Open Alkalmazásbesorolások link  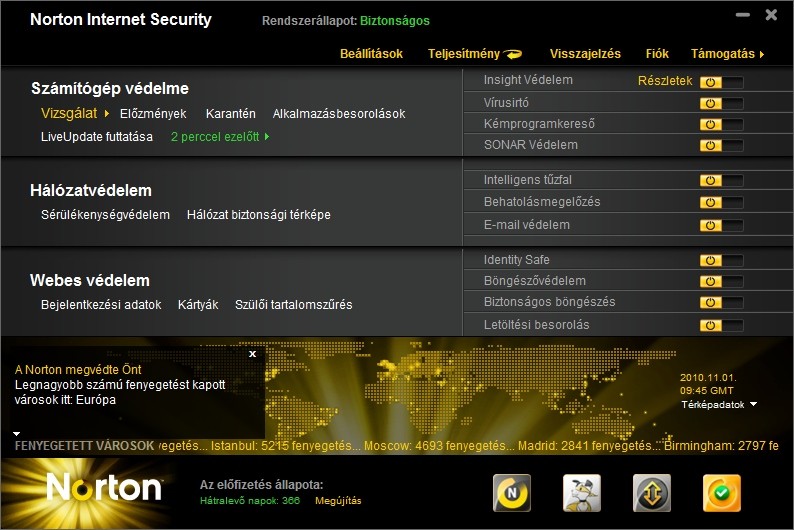[339, 113]
